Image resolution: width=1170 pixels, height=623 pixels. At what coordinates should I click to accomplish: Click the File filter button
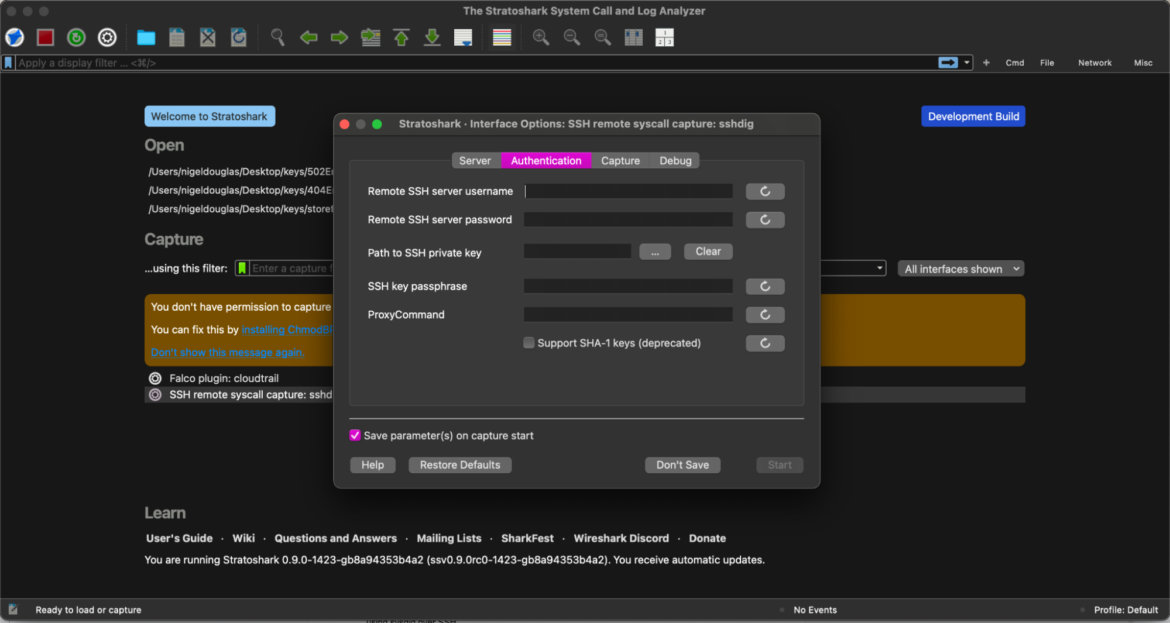[1047, 63]
